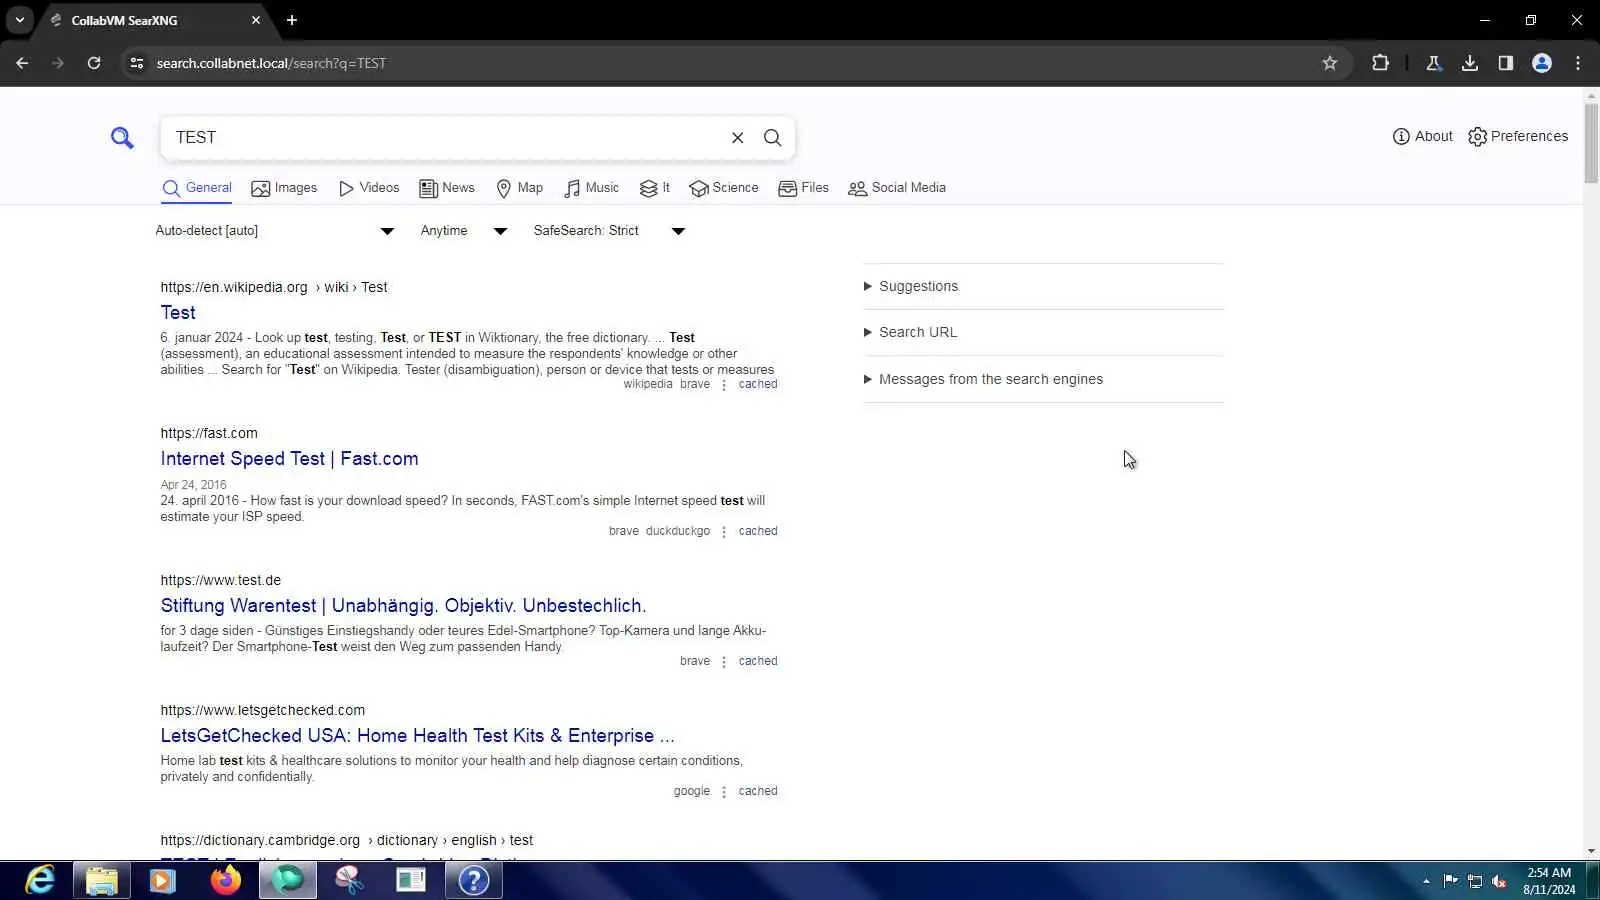Submit search with the magnifier button
This screenshot has height=900, width=1600.
[x=773, y=138]
